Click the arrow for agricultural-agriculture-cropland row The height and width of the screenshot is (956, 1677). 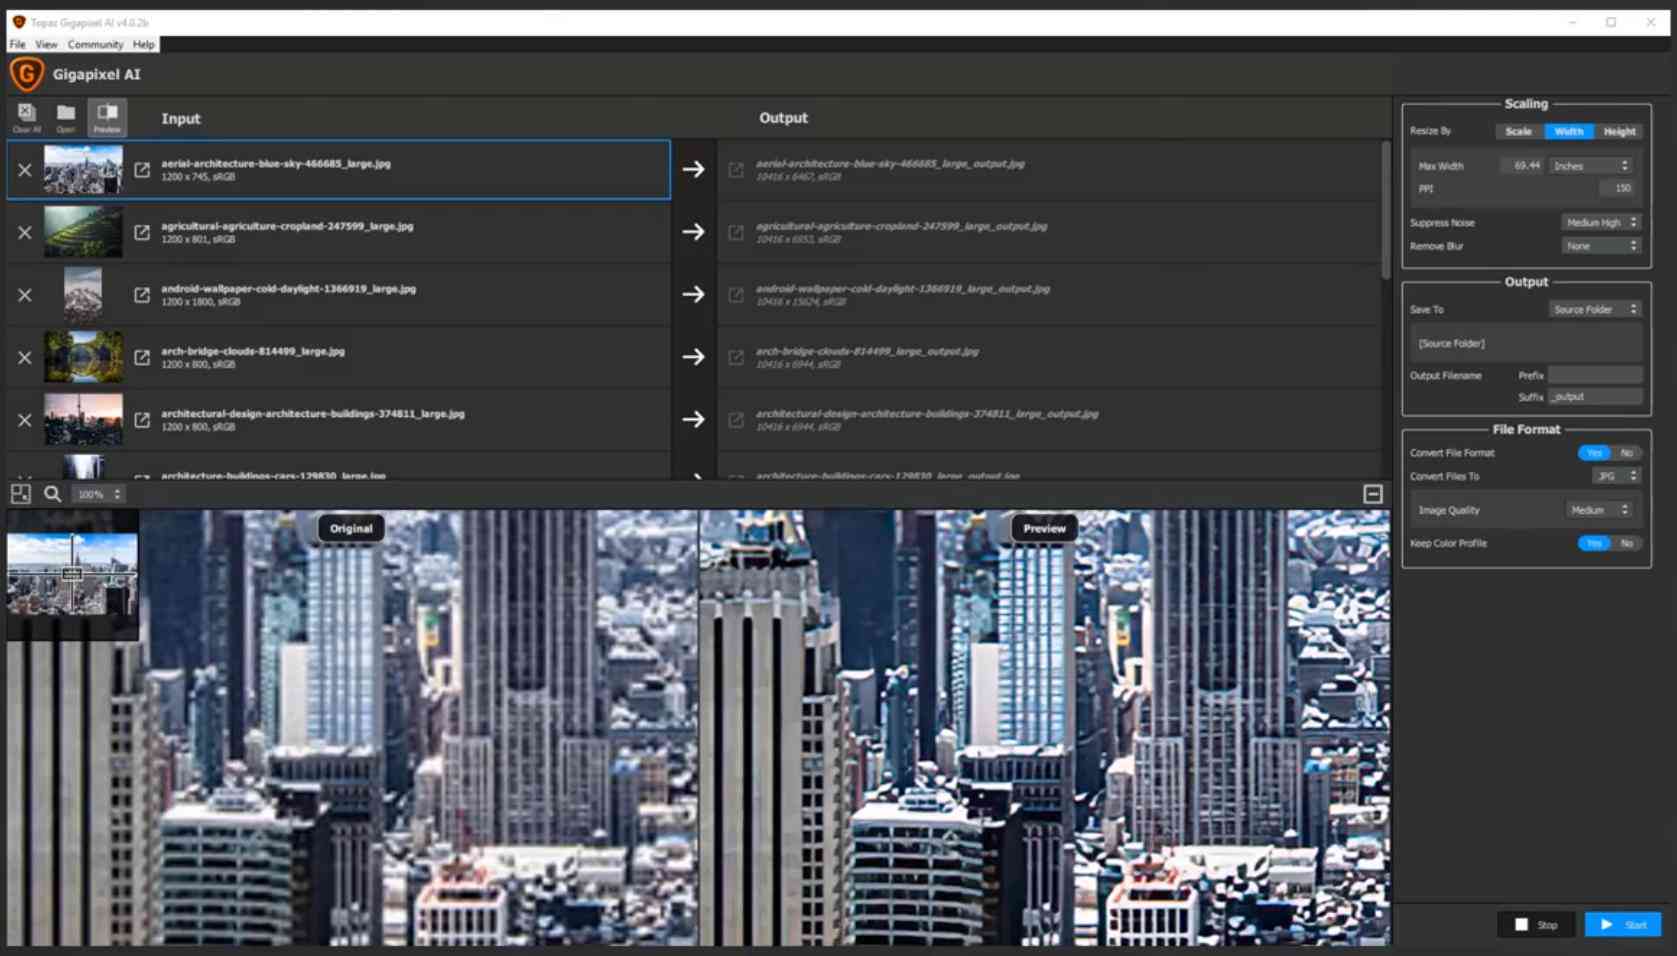(x=693, y=232)
